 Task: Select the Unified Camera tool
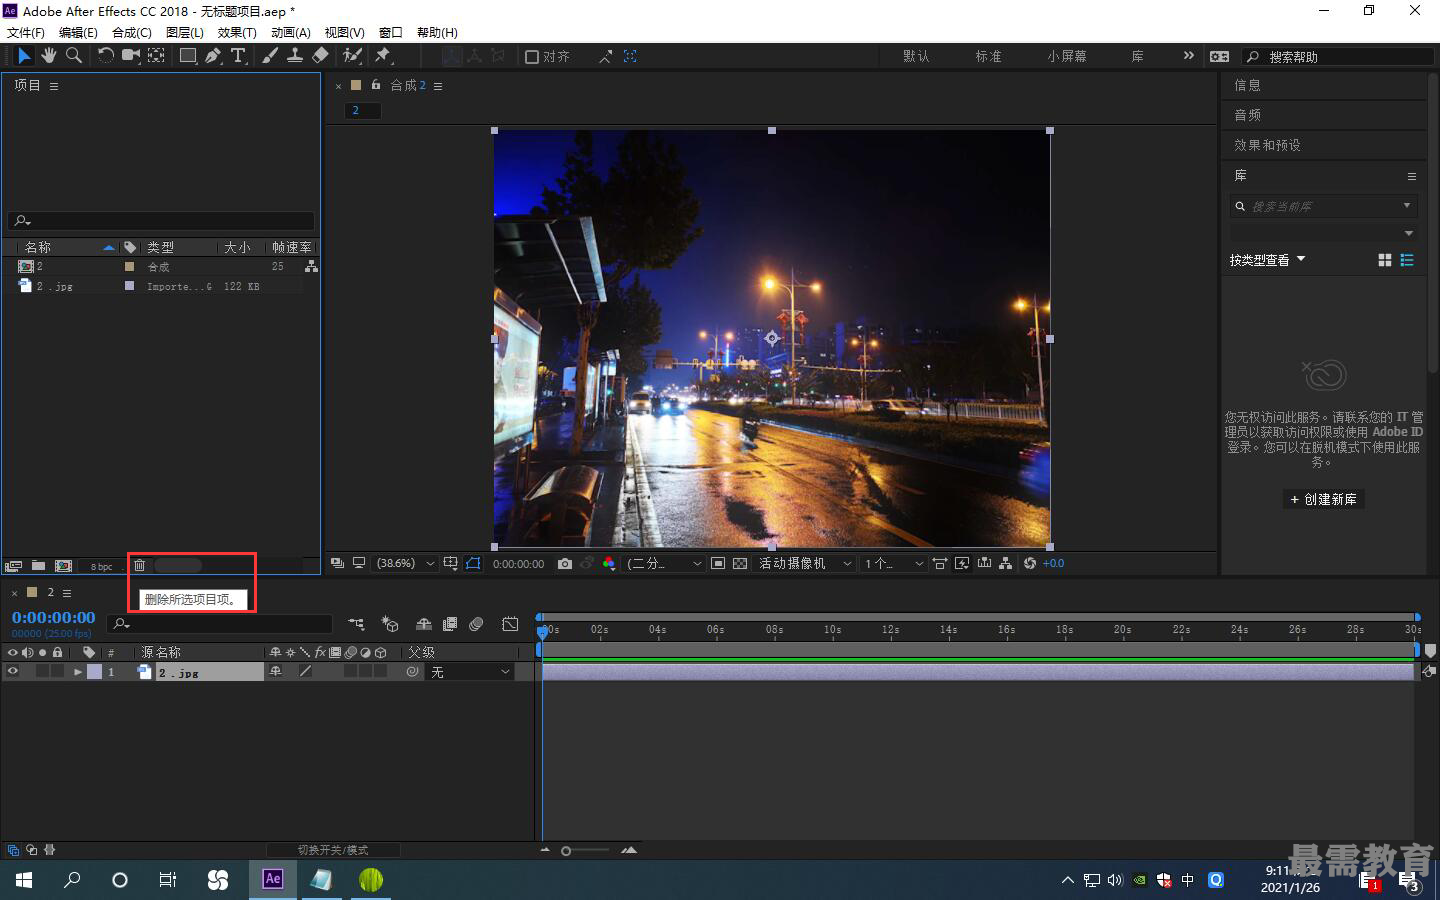tap(131, 56)
